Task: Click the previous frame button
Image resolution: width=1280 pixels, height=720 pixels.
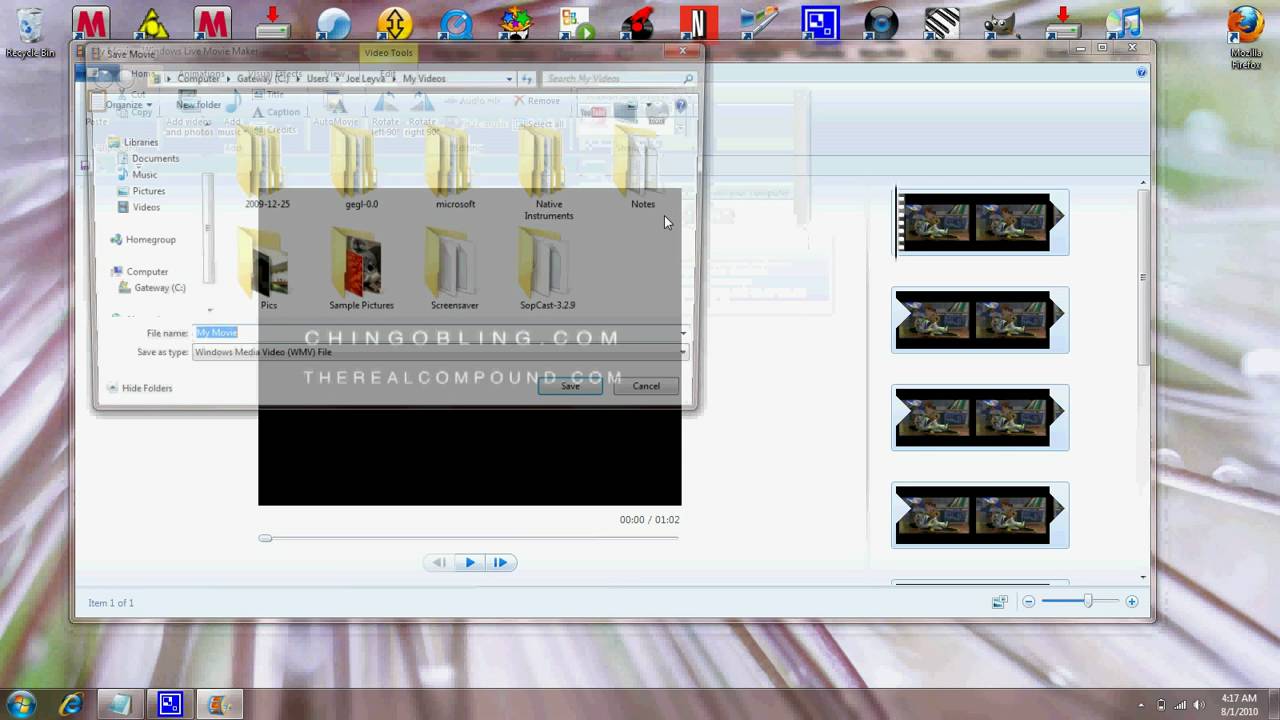Action: (x=439, y=563)
